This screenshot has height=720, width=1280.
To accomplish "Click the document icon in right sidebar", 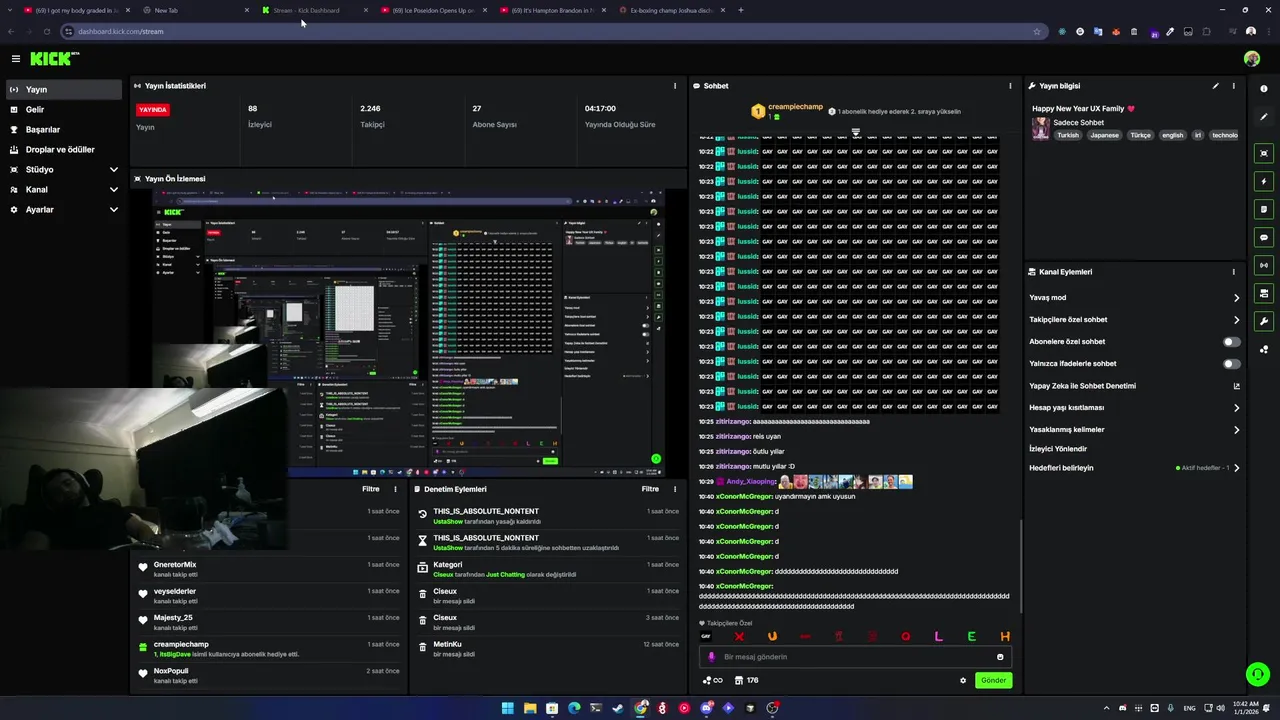I will [x=1264, y=210].
